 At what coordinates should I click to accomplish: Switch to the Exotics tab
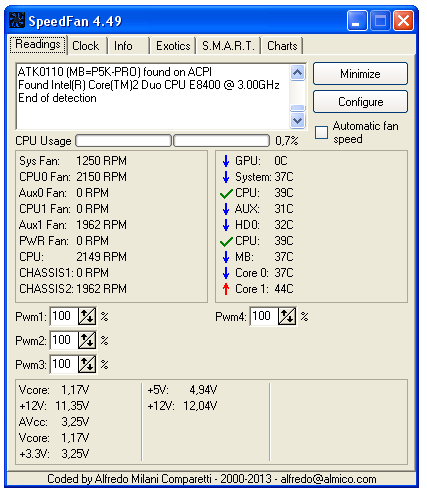(173, 46)
